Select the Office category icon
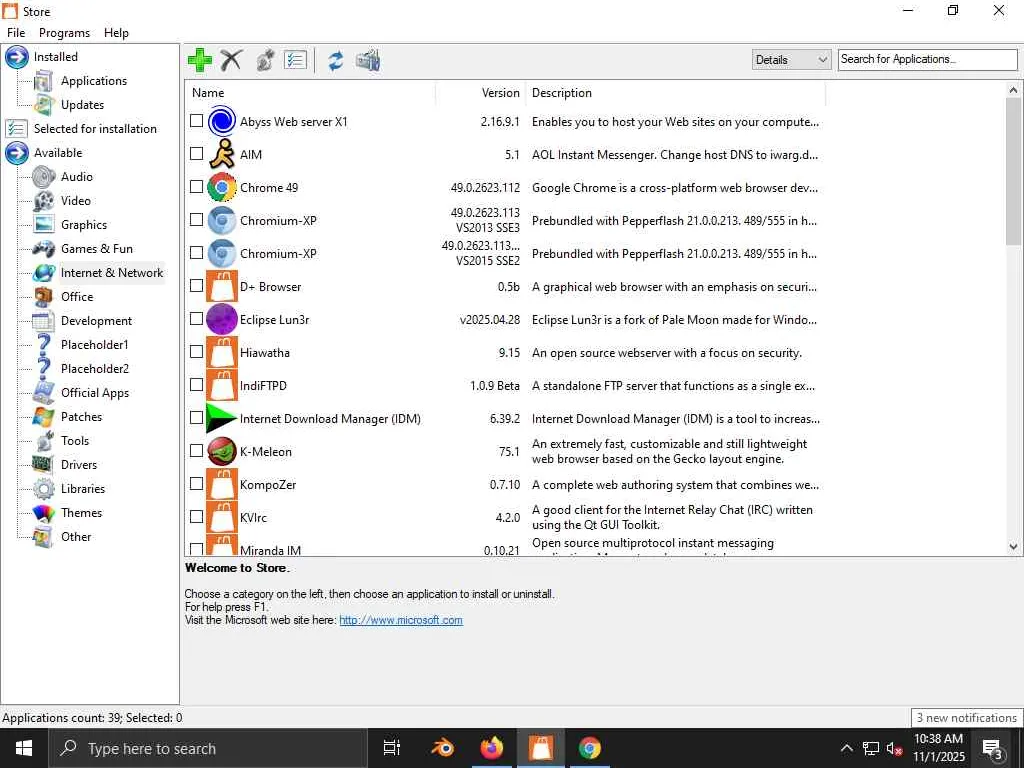Viewport: 1024px width, 768px height. [44, 296]
